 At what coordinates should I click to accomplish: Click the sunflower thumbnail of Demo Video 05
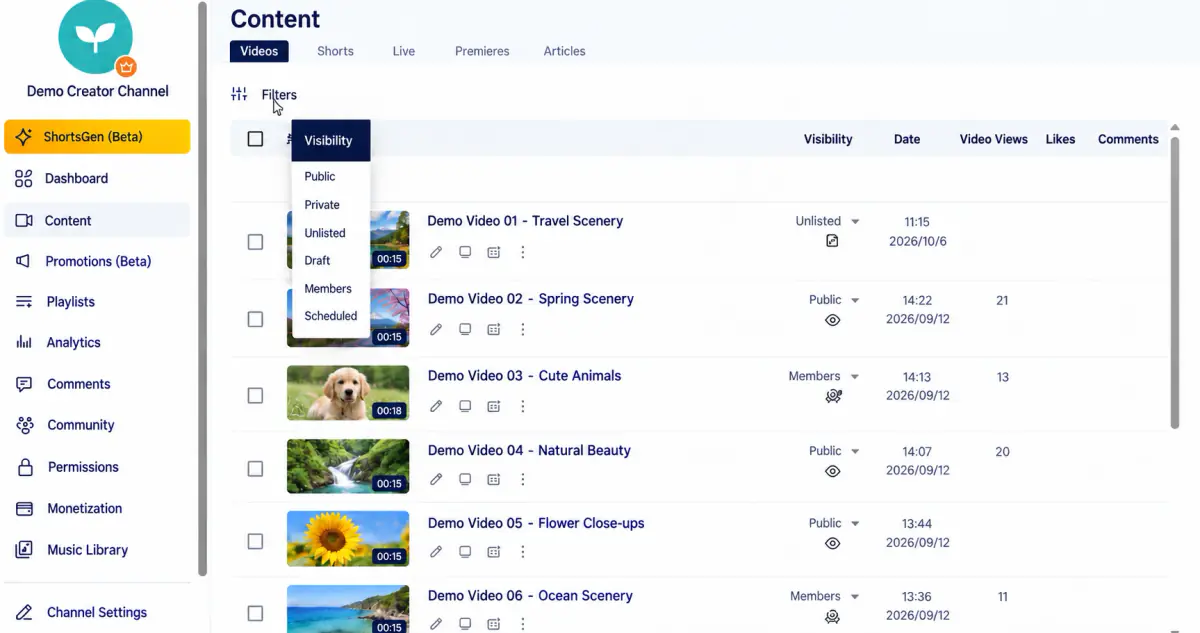coord(348,539)
